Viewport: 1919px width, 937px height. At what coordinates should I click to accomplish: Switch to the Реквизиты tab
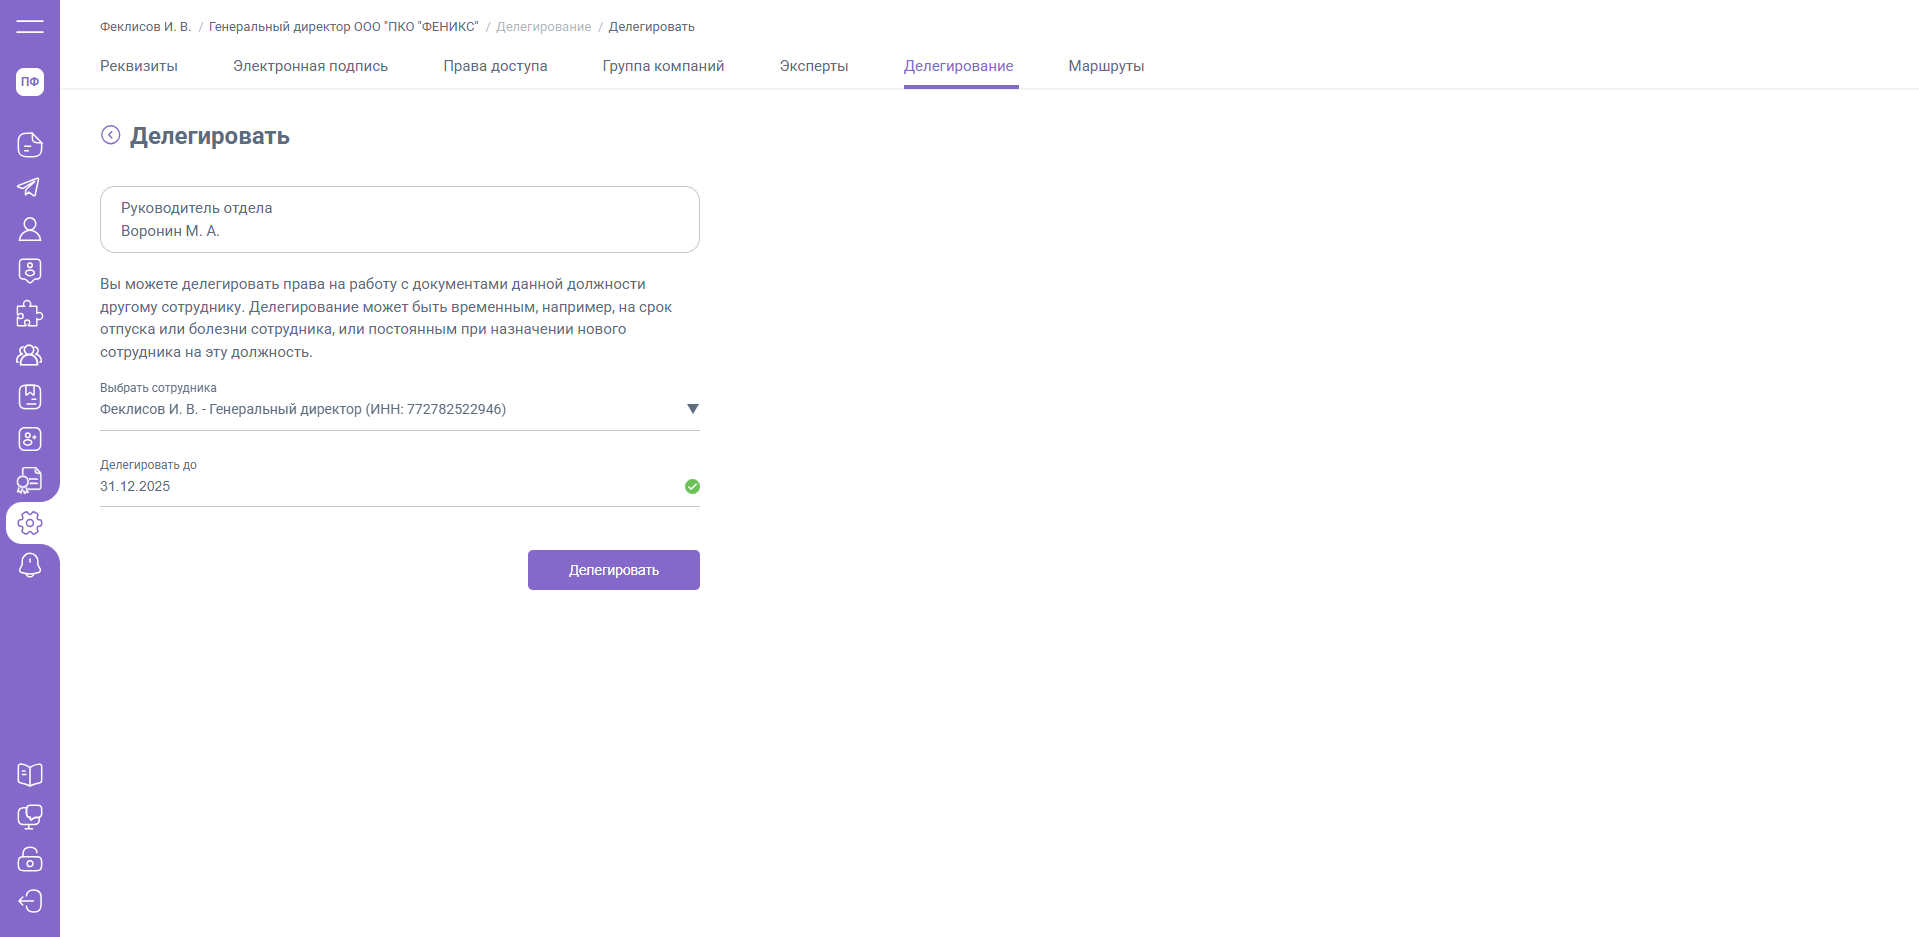pyautogui.click(x=139, y=66)
